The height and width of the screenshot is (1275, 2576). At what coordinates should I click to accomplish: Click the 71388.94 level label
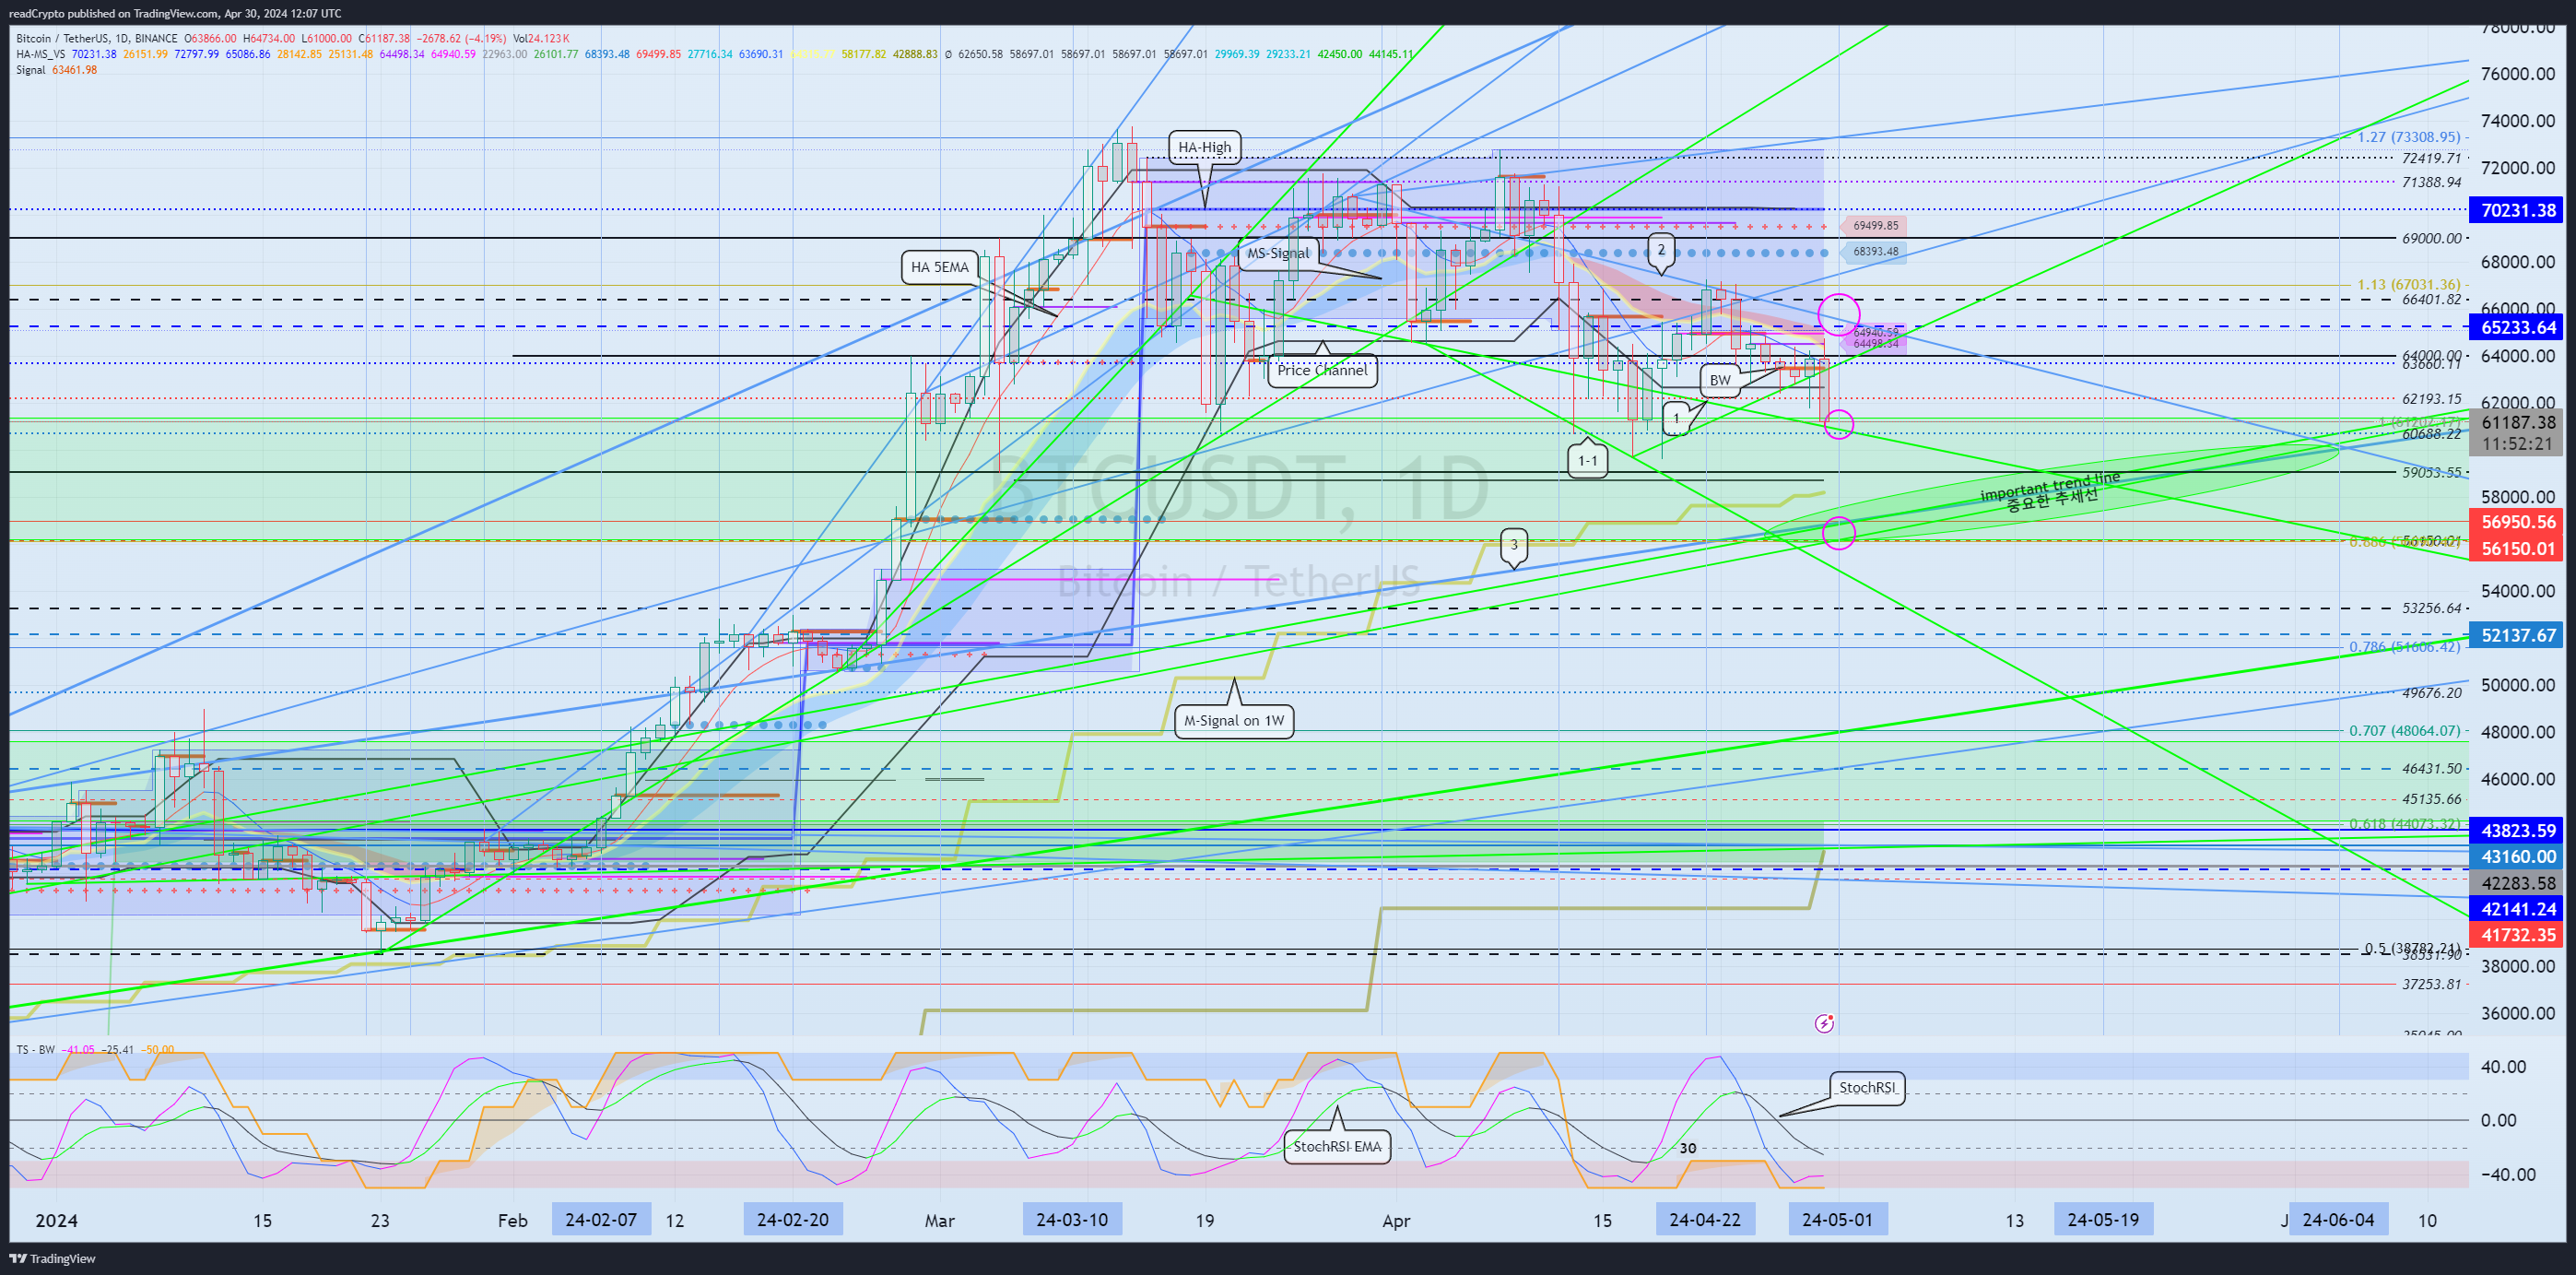[2431, 182]
